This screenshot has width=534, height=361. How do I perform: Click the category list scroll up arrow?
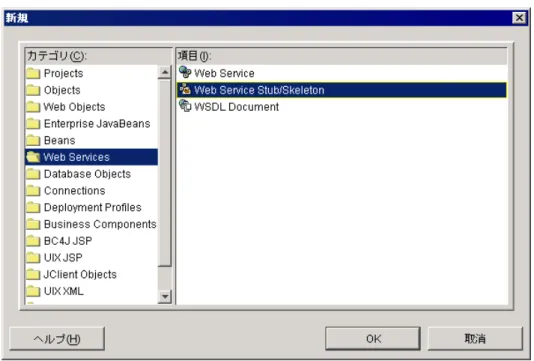point(165,72)
